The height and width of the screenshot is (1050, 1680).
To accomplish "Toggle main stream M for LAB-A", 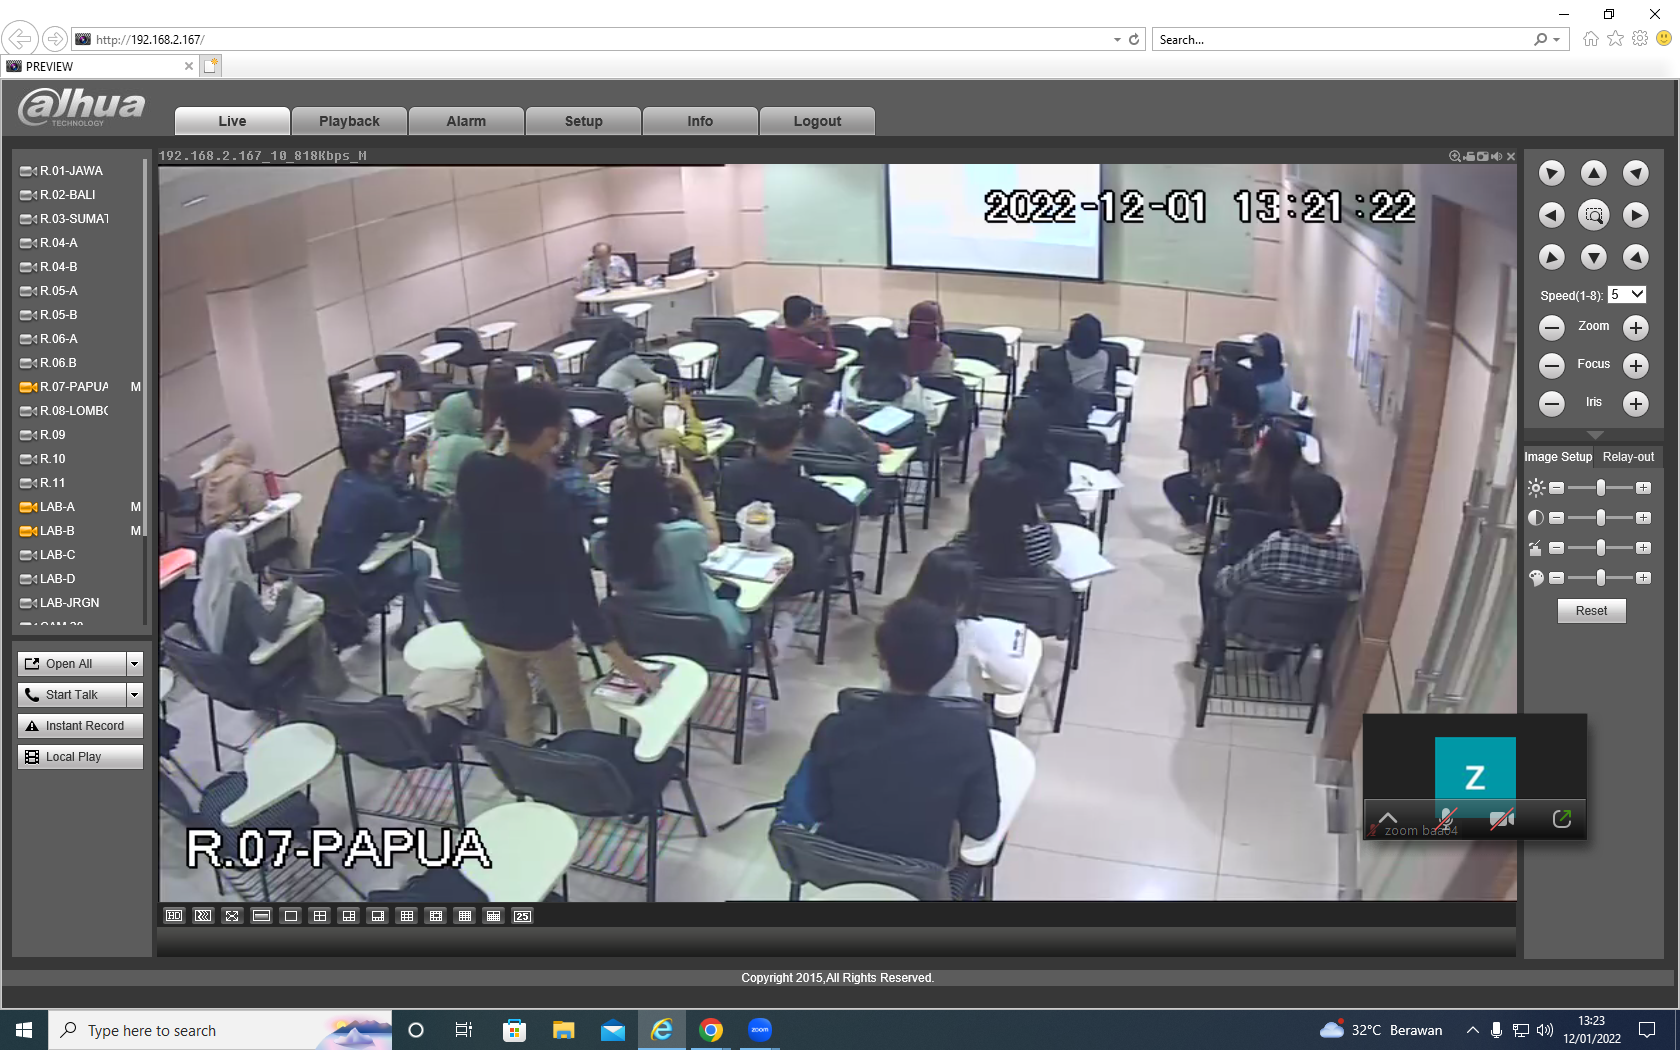I will pos(136,507).
